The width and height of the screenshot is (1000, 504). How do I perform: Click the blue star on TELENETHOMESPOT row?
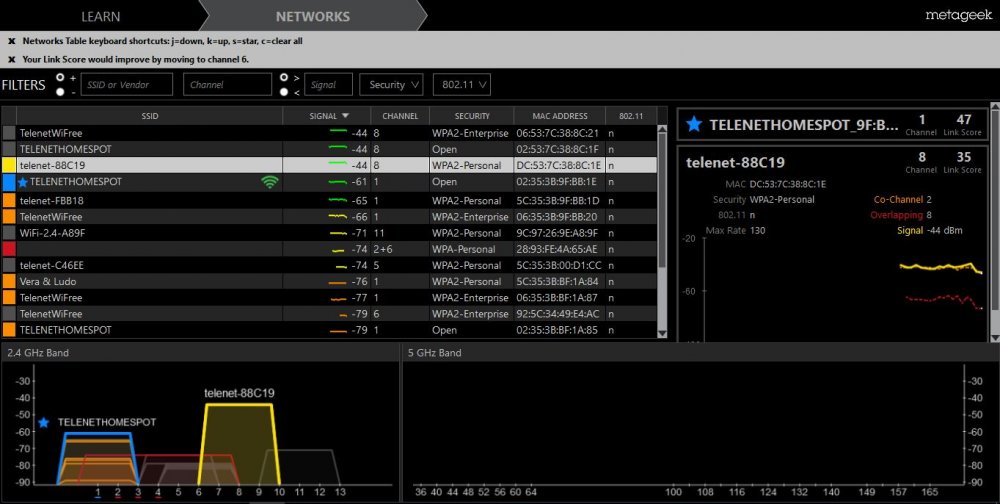[23, 182]
